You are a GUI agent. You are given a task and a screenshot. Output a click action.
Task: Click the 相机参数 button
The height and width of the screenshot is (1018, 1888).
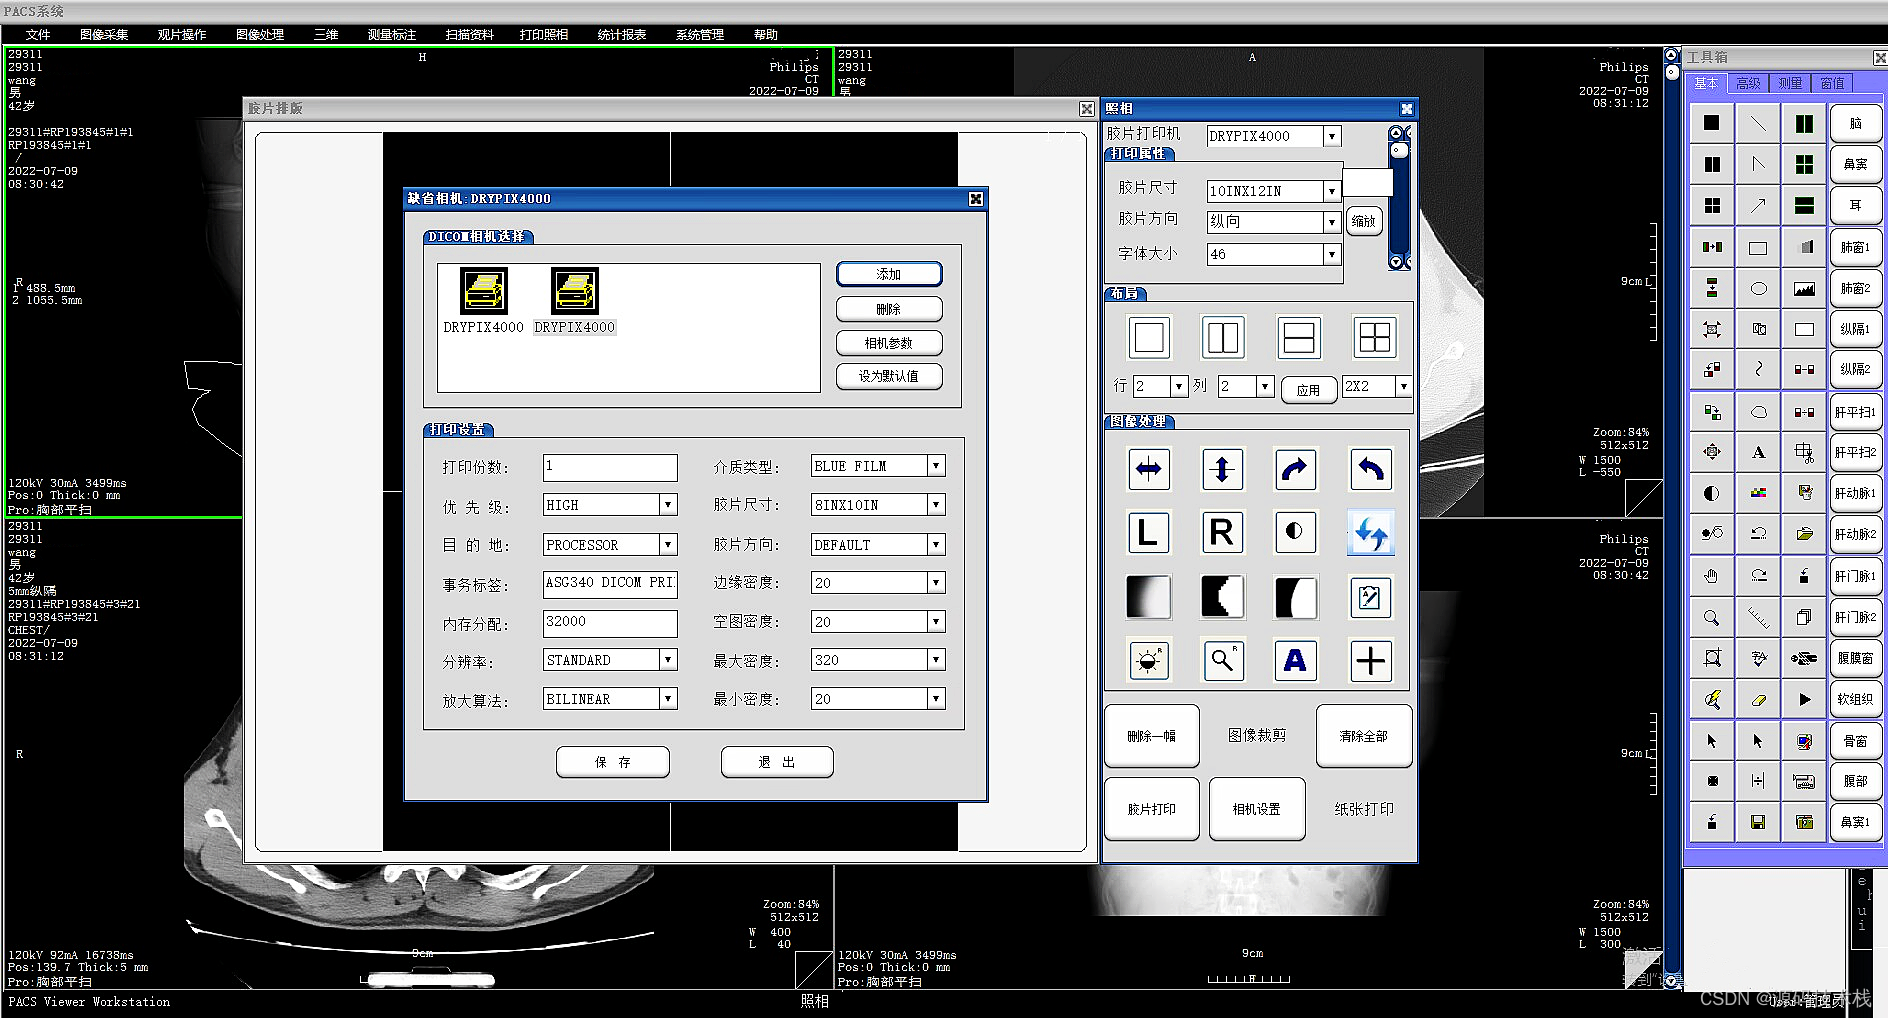click(889, 343)
